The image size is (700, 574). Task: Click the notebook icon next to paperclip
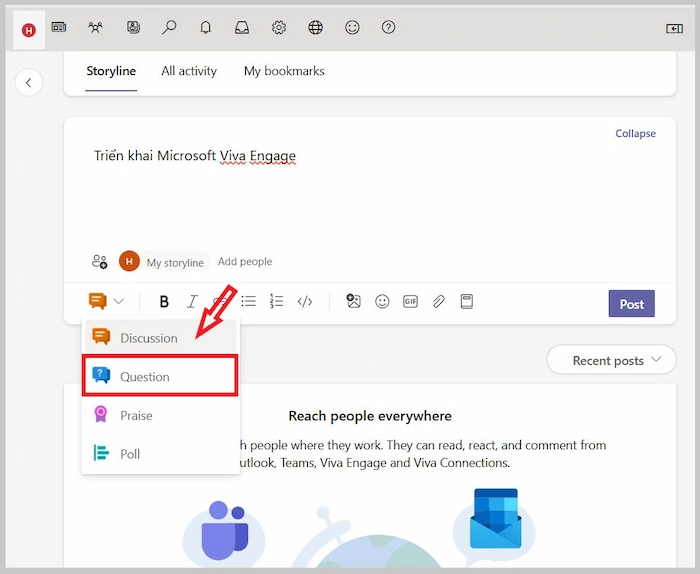[x=467, y=301]
